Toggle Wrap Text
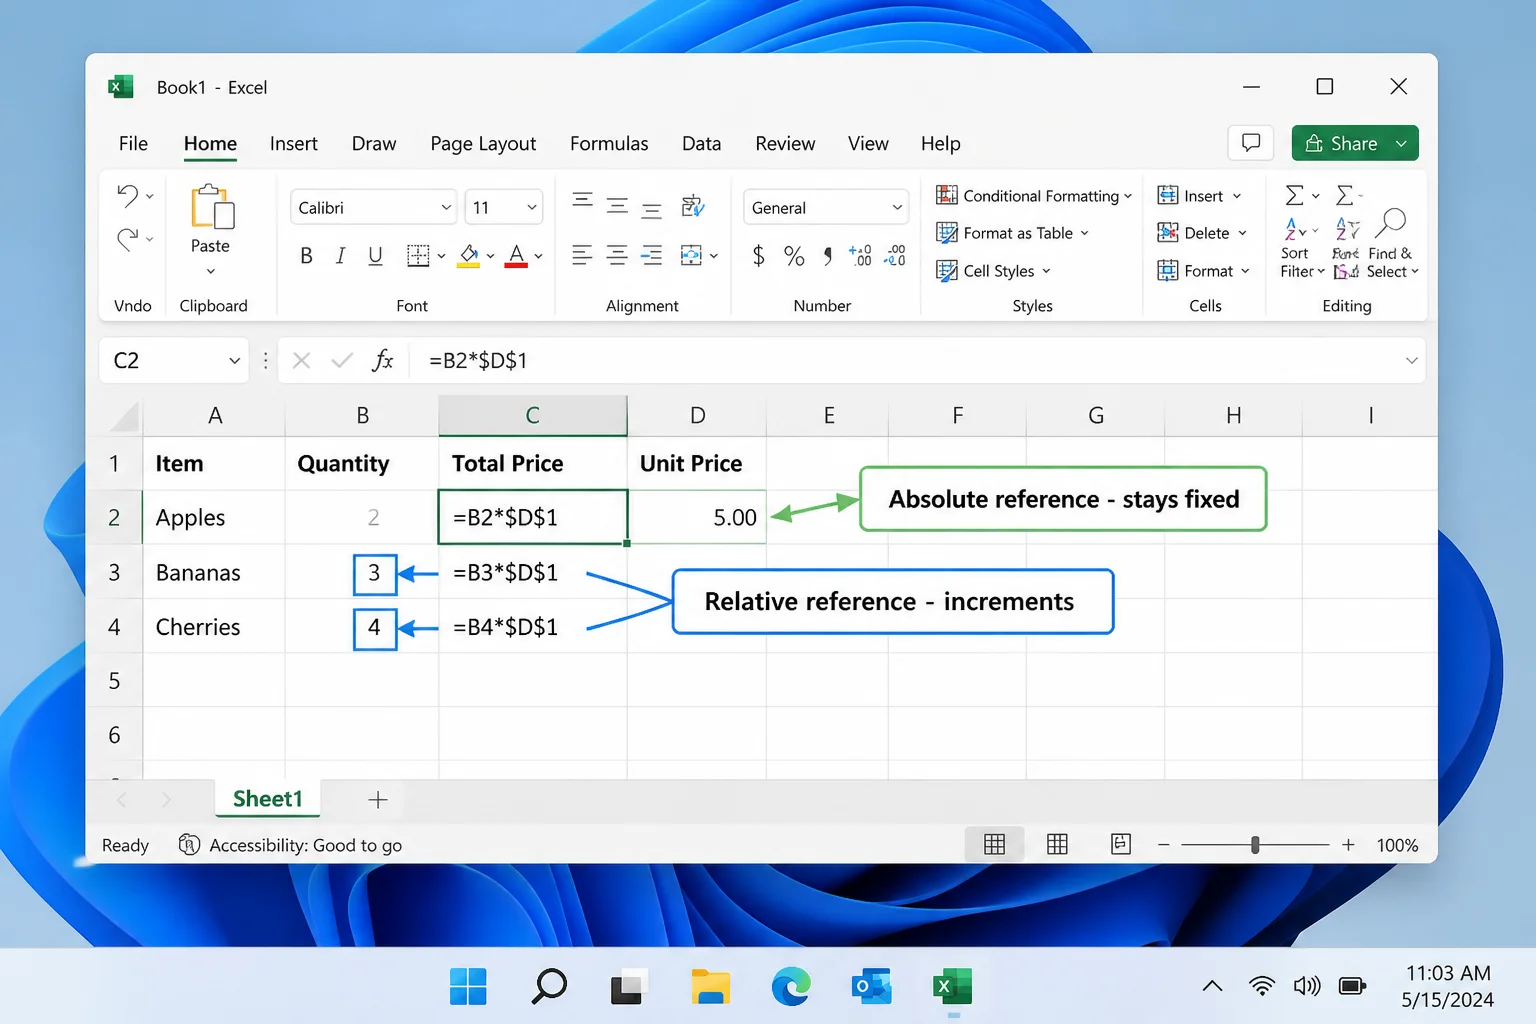Viewport: 1536px width, 1024px height. click(x=693, y=206)
